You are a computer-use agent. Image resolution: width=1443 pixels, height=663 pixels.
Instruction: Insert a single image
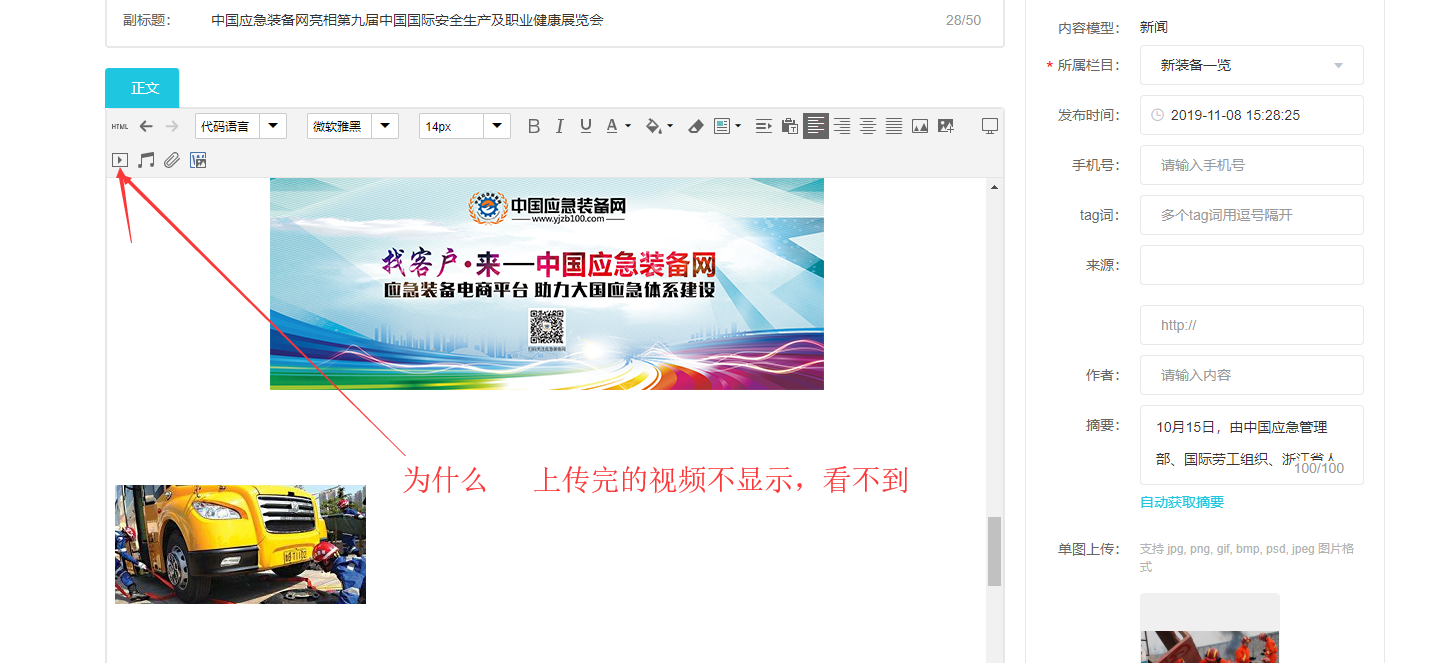click(920, 126)
